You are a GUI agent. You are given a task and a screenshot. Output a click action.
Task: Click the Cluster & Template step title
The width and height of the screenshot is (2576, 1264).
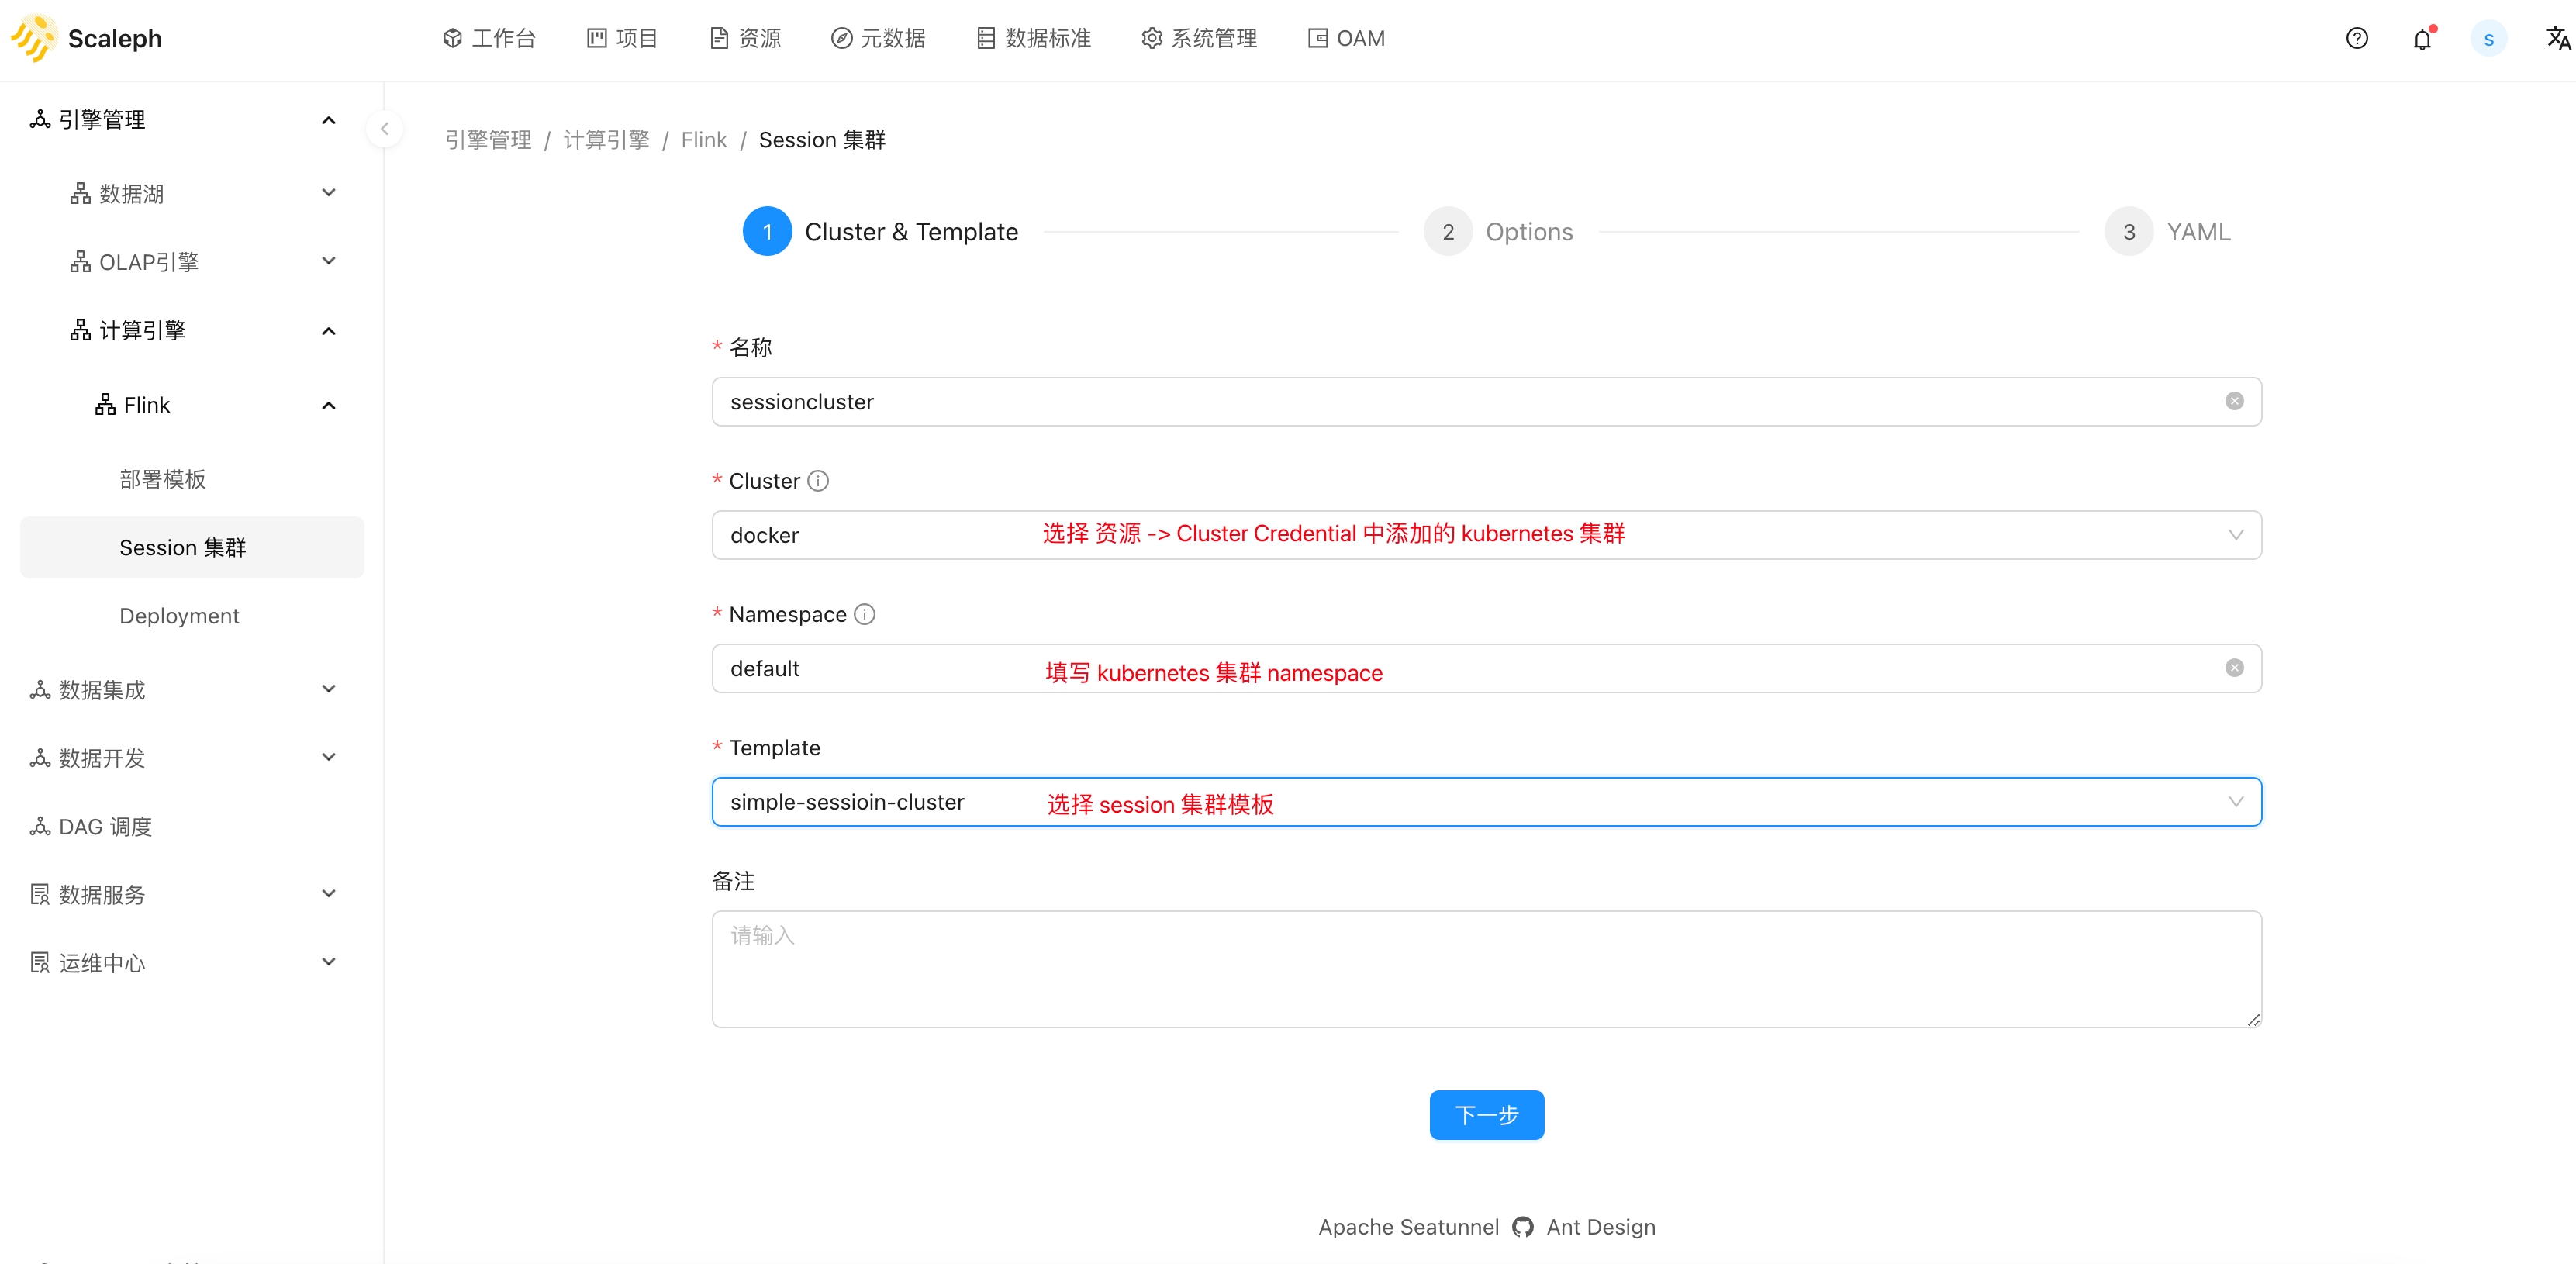[x=911, y=232]
